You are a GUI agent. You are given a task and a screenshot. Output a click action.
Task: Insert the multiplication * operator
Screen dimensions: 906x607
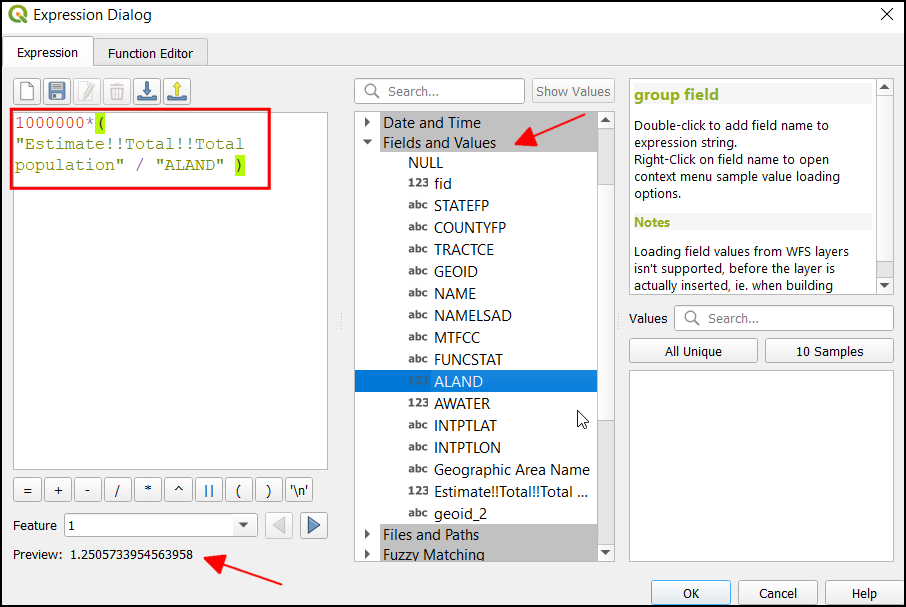pos(148,490)
